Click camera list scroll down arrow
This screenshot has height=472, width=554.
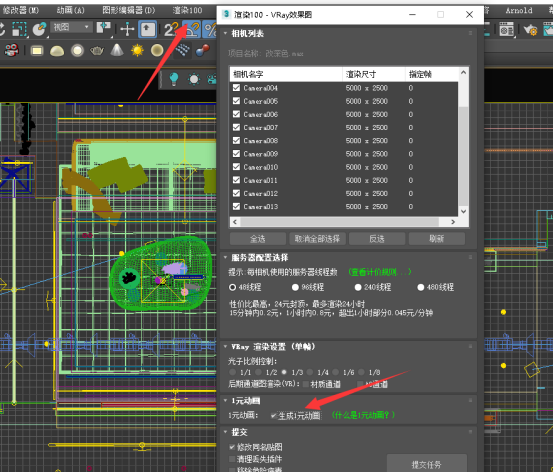(x=464, y=211)
